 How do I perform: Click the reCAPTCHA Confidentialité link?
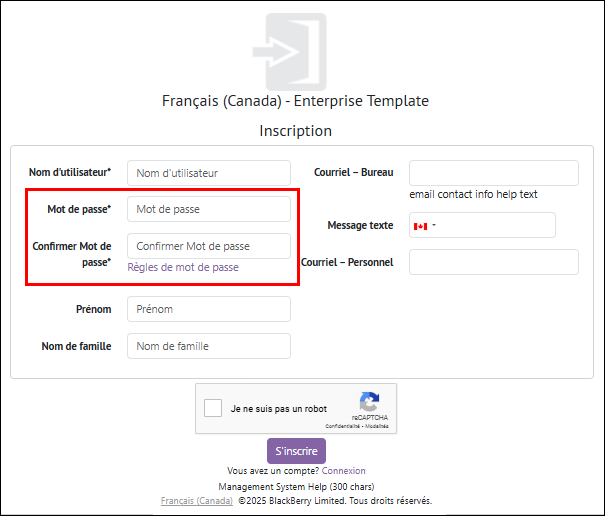pos(343,426)
